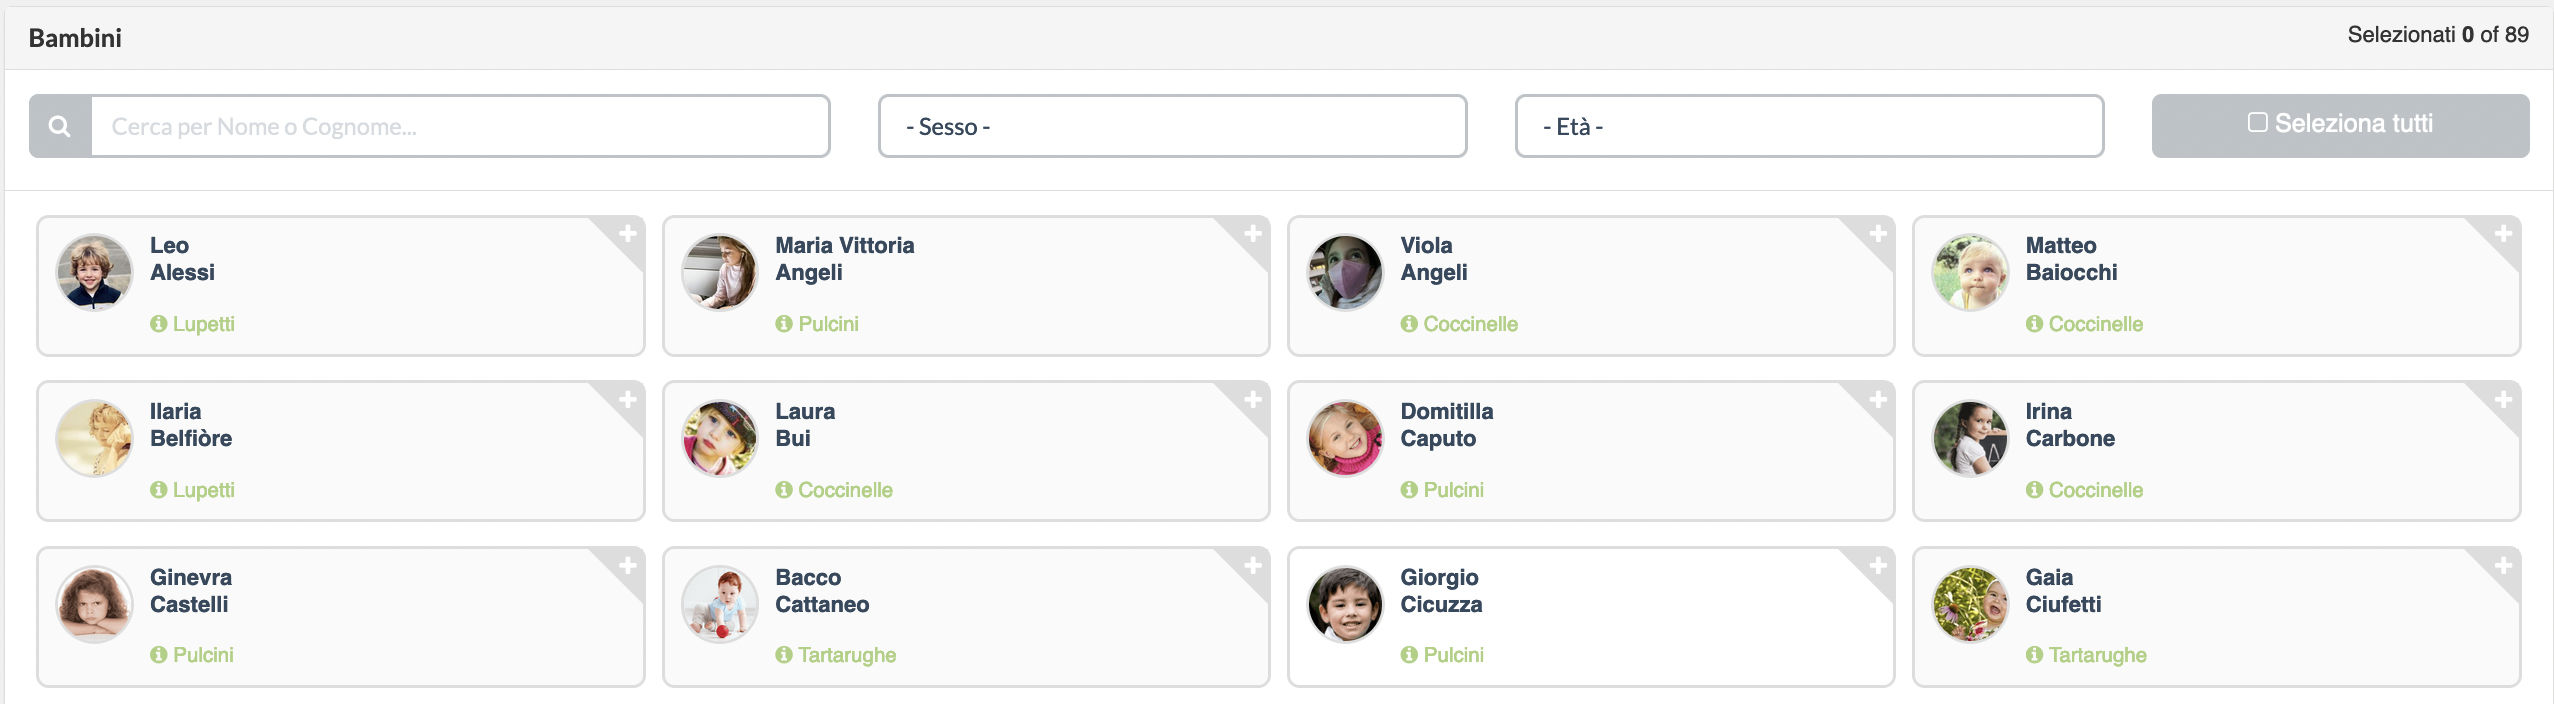Open the Sesso filter dropdown
The height and width of the screenshot is (704, 2554).
tap(1172, 126)
